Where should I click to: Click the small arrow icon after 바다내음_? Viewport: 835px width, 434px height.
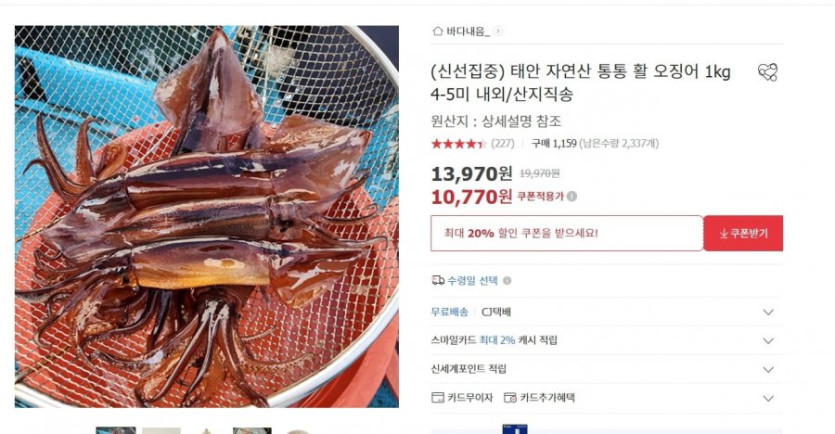[498, 31]
